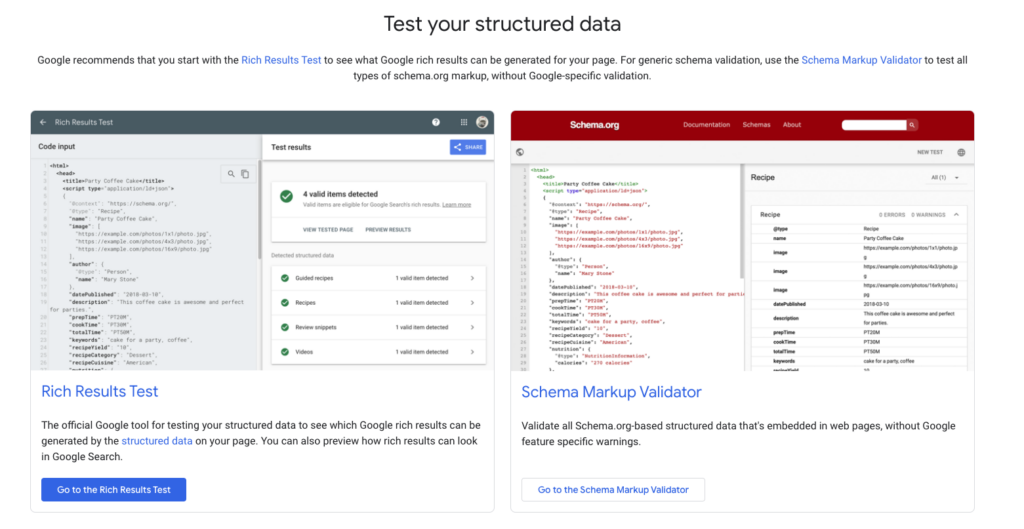Open the Schemas menu on Schema.org
1024x529 pixels.
click(x=756, y=125)
